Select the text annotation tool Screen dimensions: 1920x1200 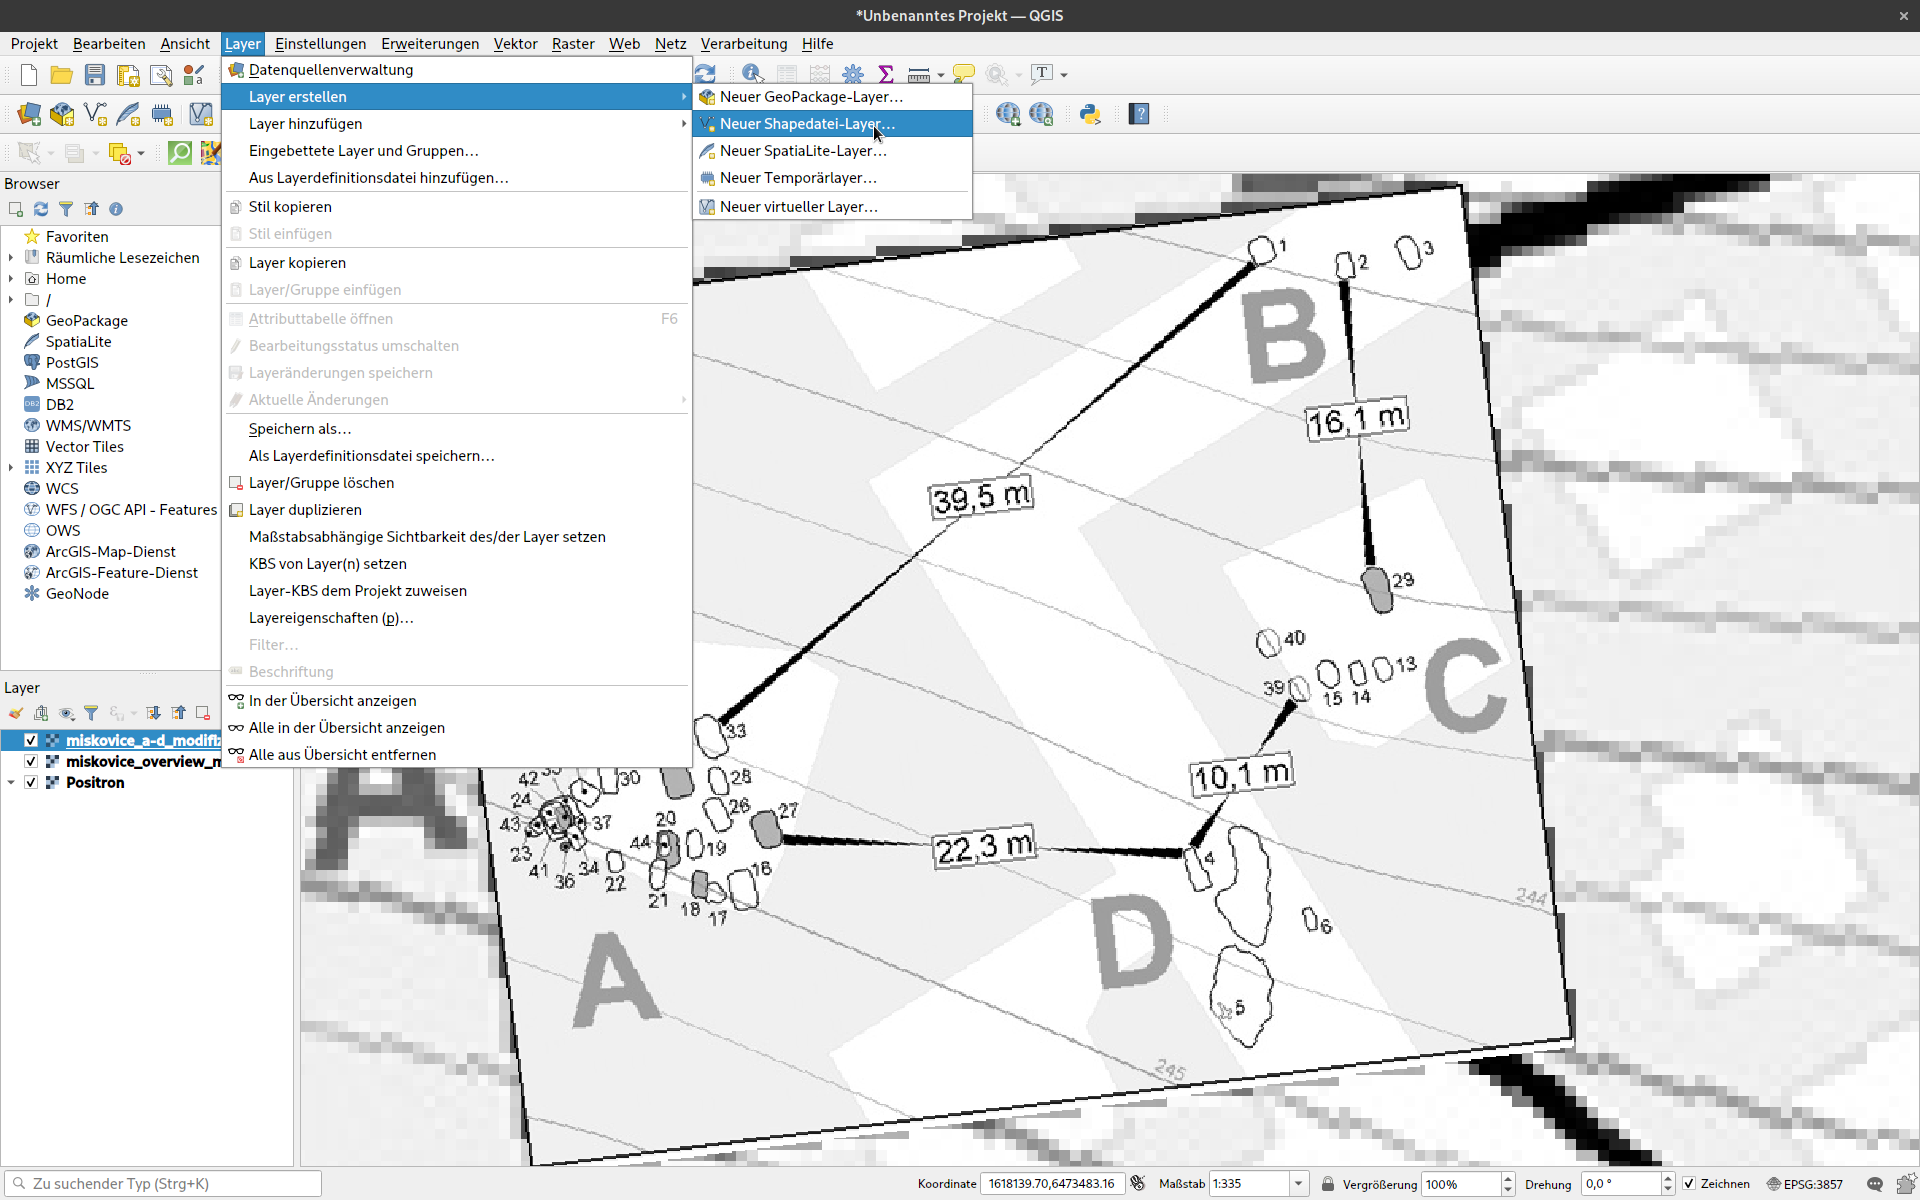pos(1042,74)
